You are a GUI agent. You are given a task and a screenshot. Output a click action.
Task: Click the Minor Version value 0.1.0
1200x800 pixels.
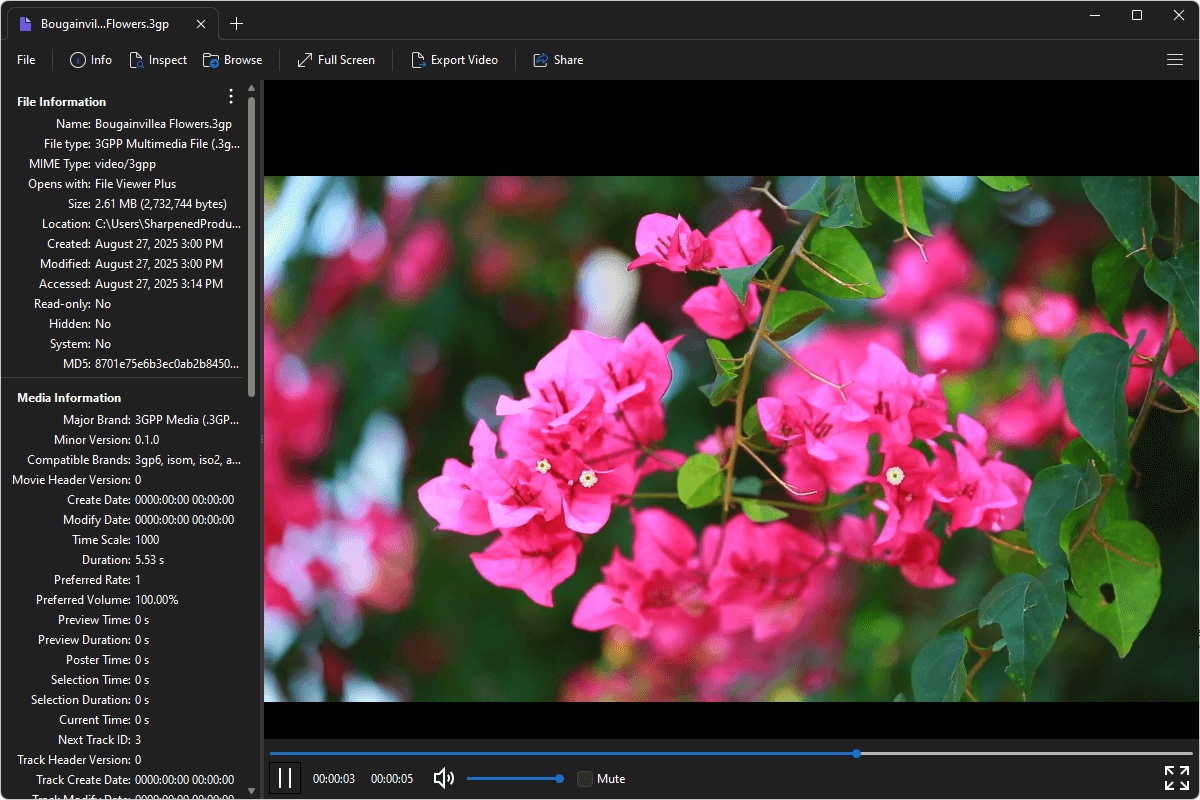147,440
